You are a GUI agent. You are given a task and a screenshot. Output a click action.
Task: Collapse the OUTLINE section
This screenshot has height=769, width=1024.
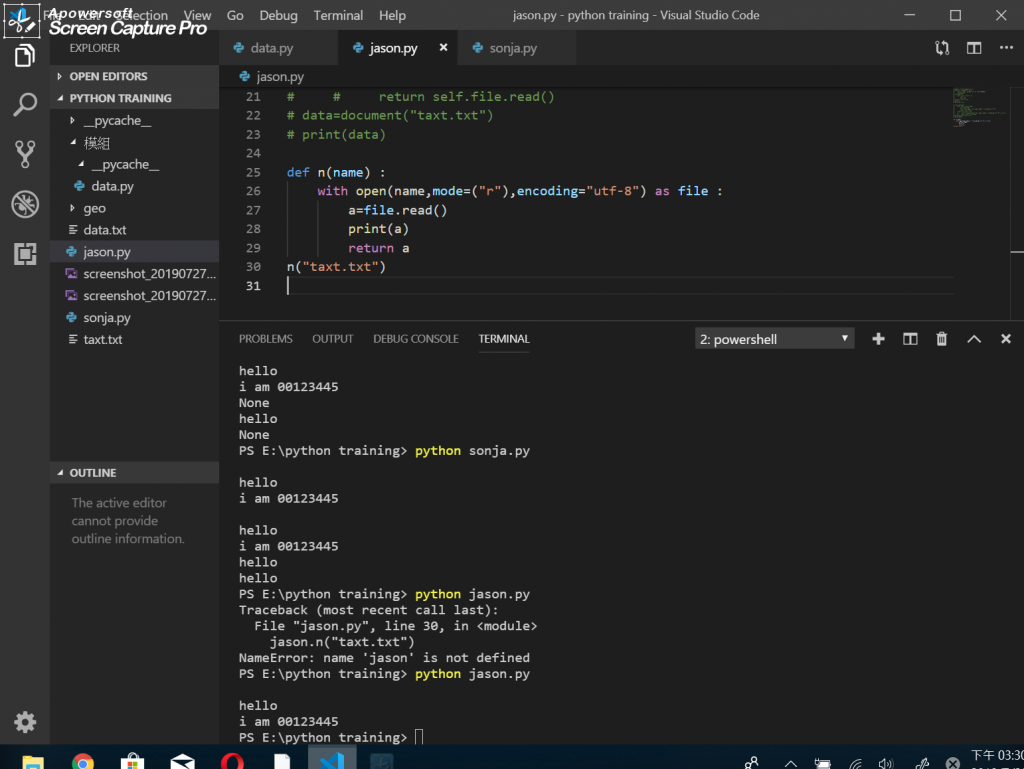(92, 472)
